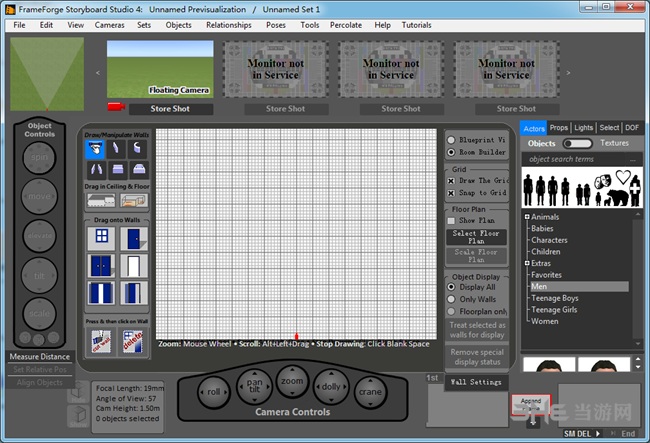650x443 pixels.
Task: Click the orange floor icon
Action: coord(133,201)
